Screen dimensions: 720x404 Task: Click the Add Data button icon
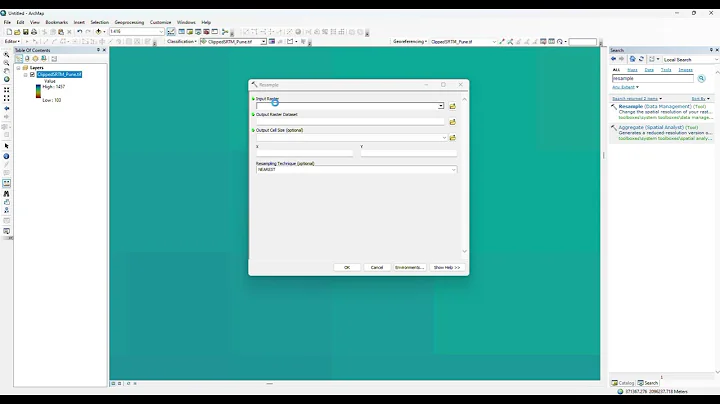pos(98,32)
